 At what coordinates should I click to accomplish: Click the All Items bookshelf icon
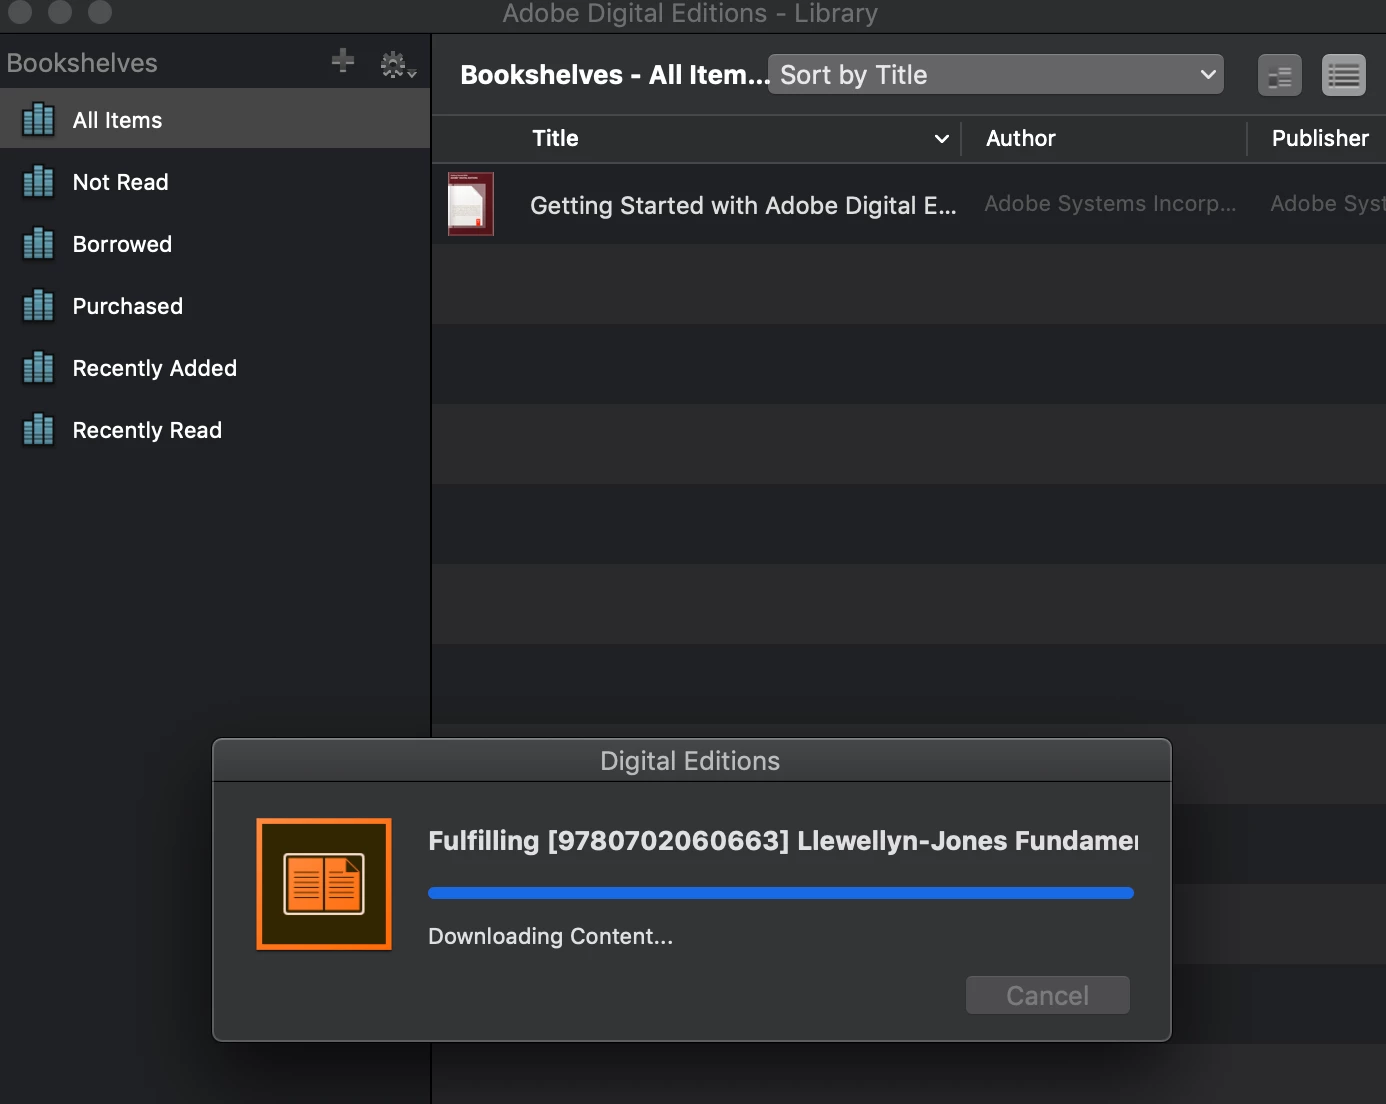38,119
